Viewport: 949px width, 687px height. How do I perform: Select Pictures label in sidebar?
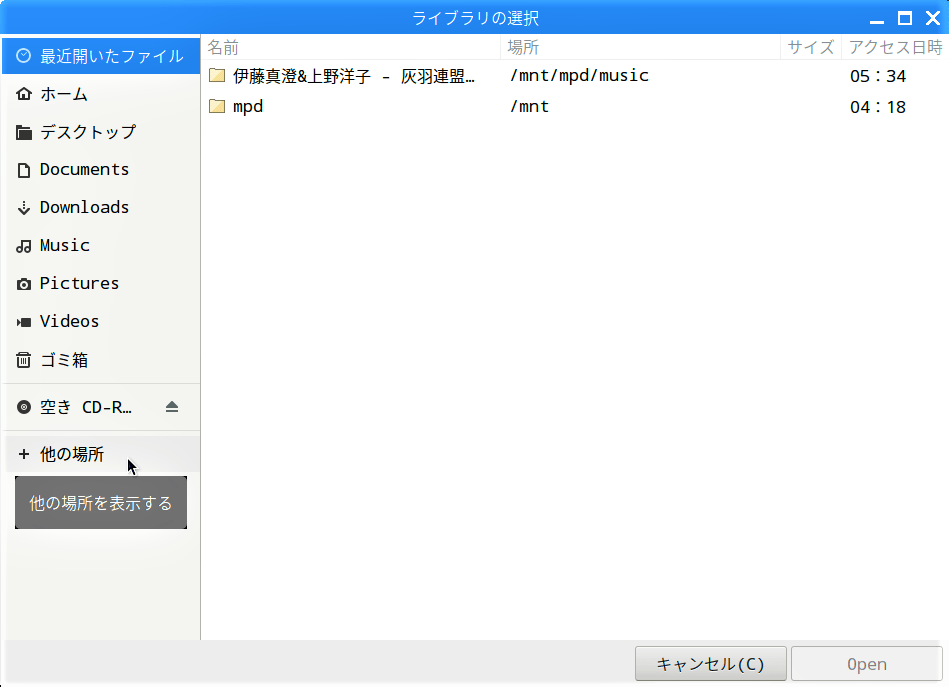click(79, 283)
